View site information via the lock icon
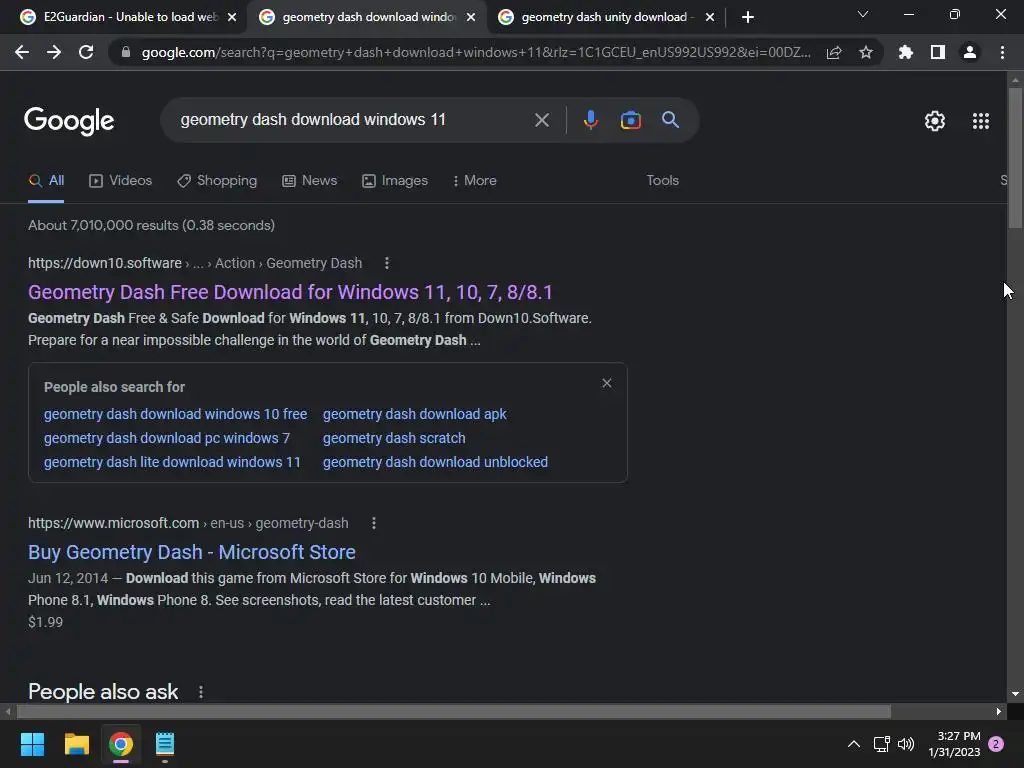The width and height of the screenshot is (1024, 768). [126, 52]
